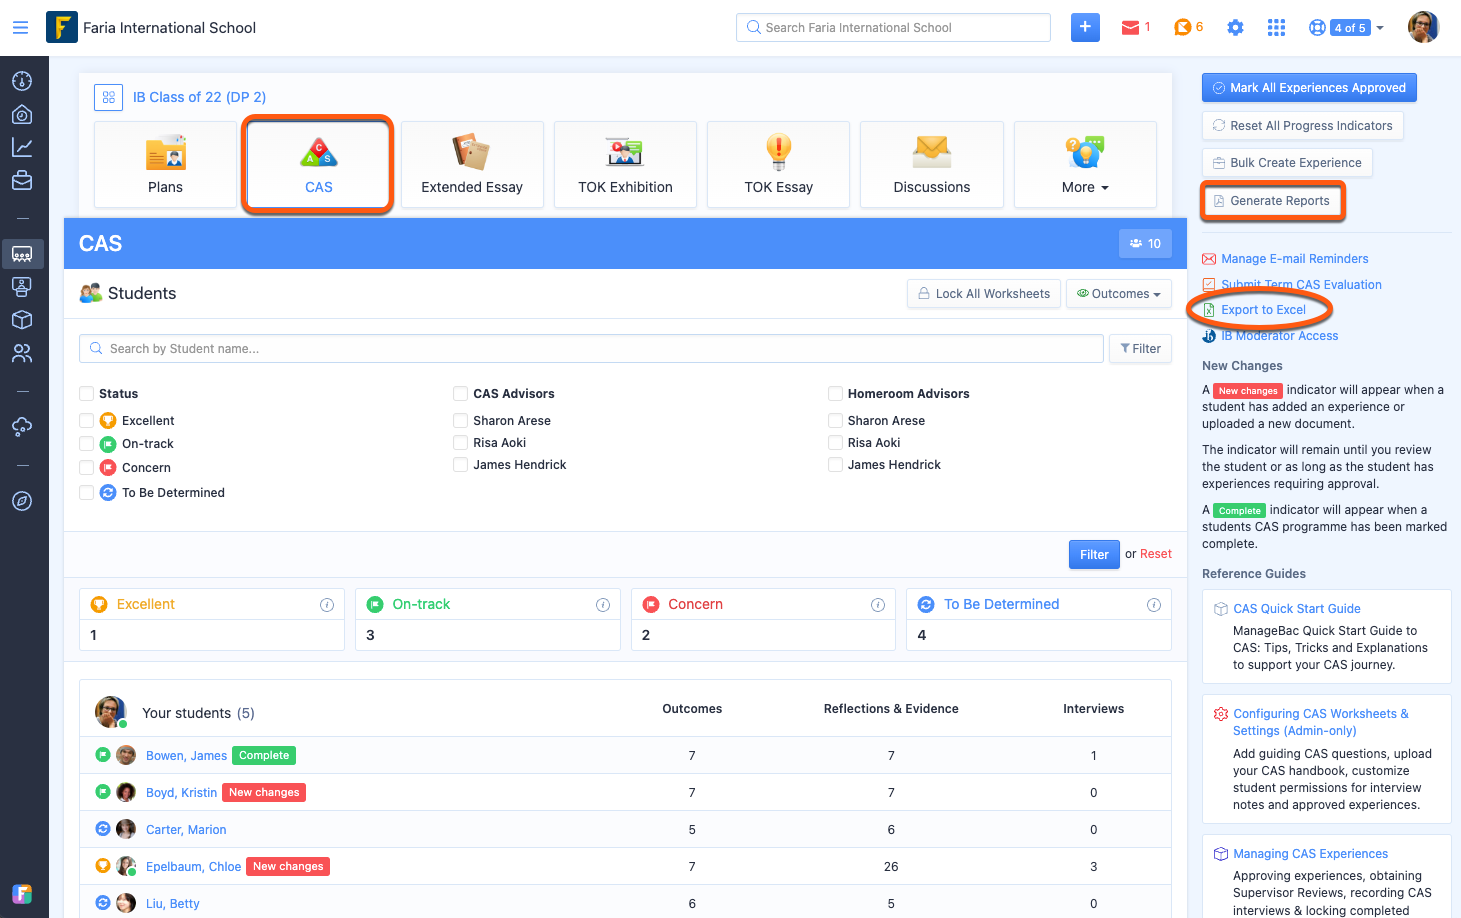This screenshot has height=918, width=1461.
Task: Click the funnel Filter button by search
Action: pos(1140,349)
